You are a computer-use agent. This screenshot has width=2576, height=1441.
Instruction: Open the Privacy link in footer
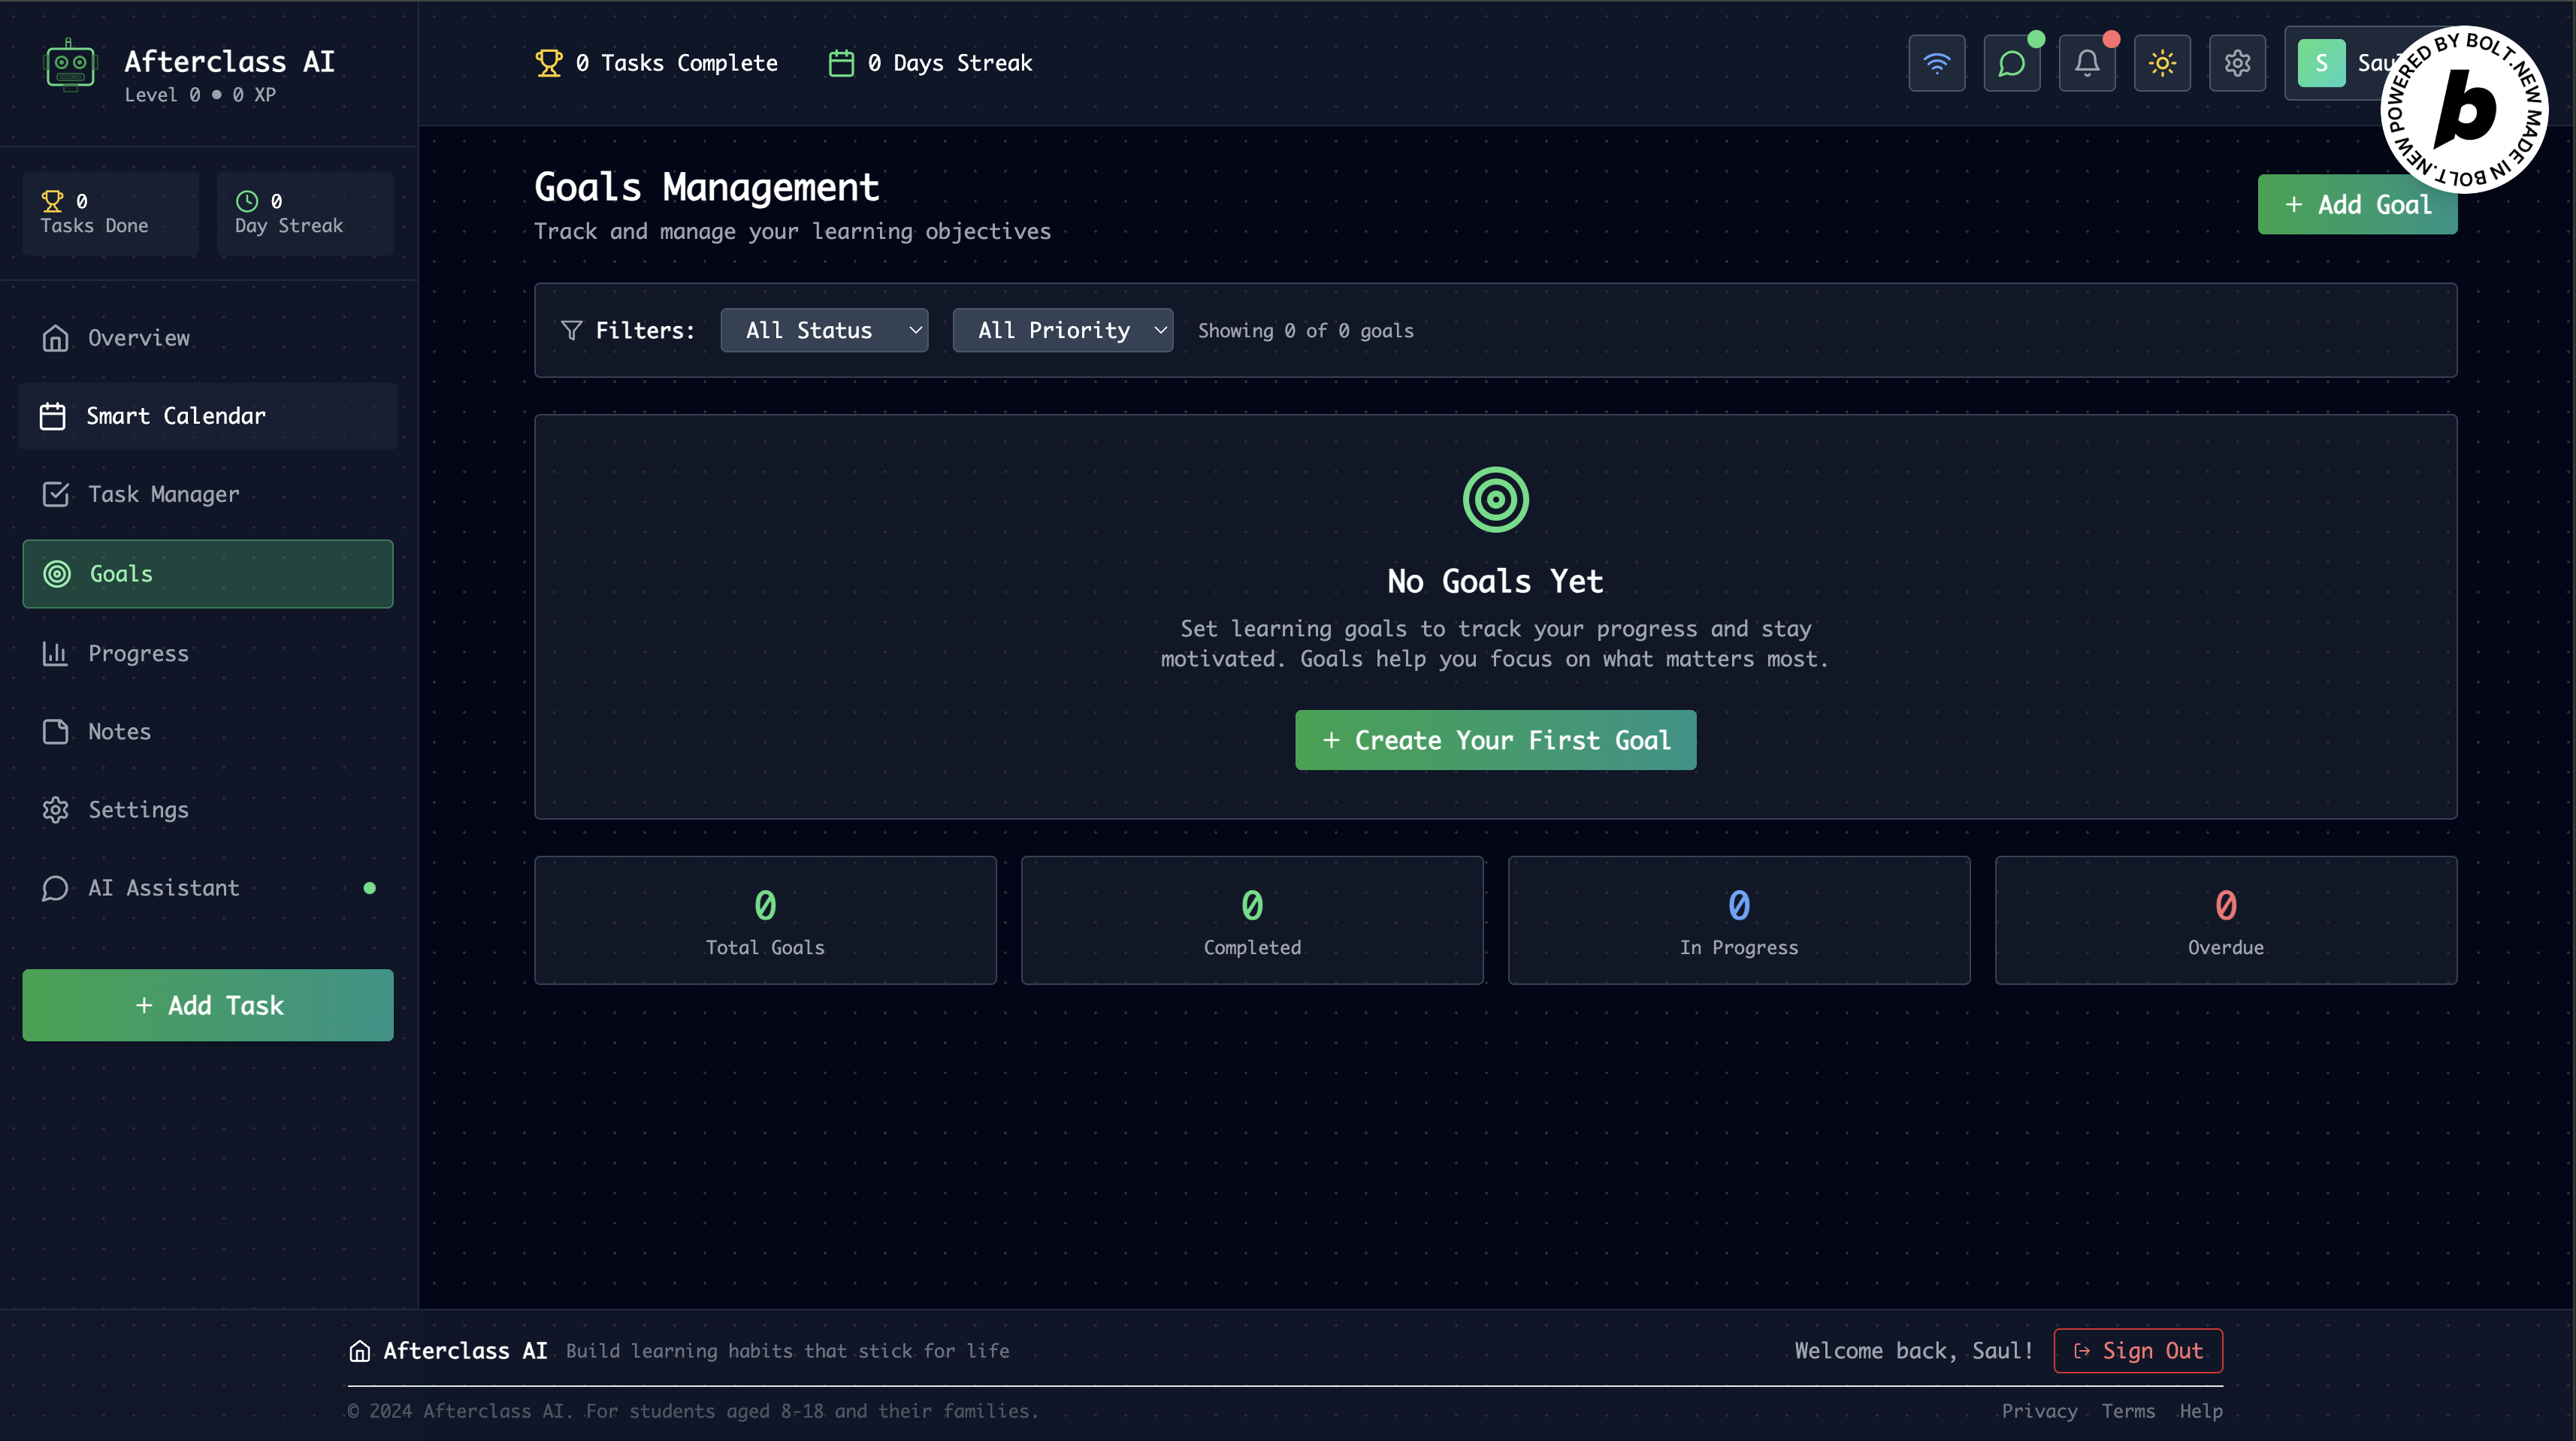tap(2039, 1411)
